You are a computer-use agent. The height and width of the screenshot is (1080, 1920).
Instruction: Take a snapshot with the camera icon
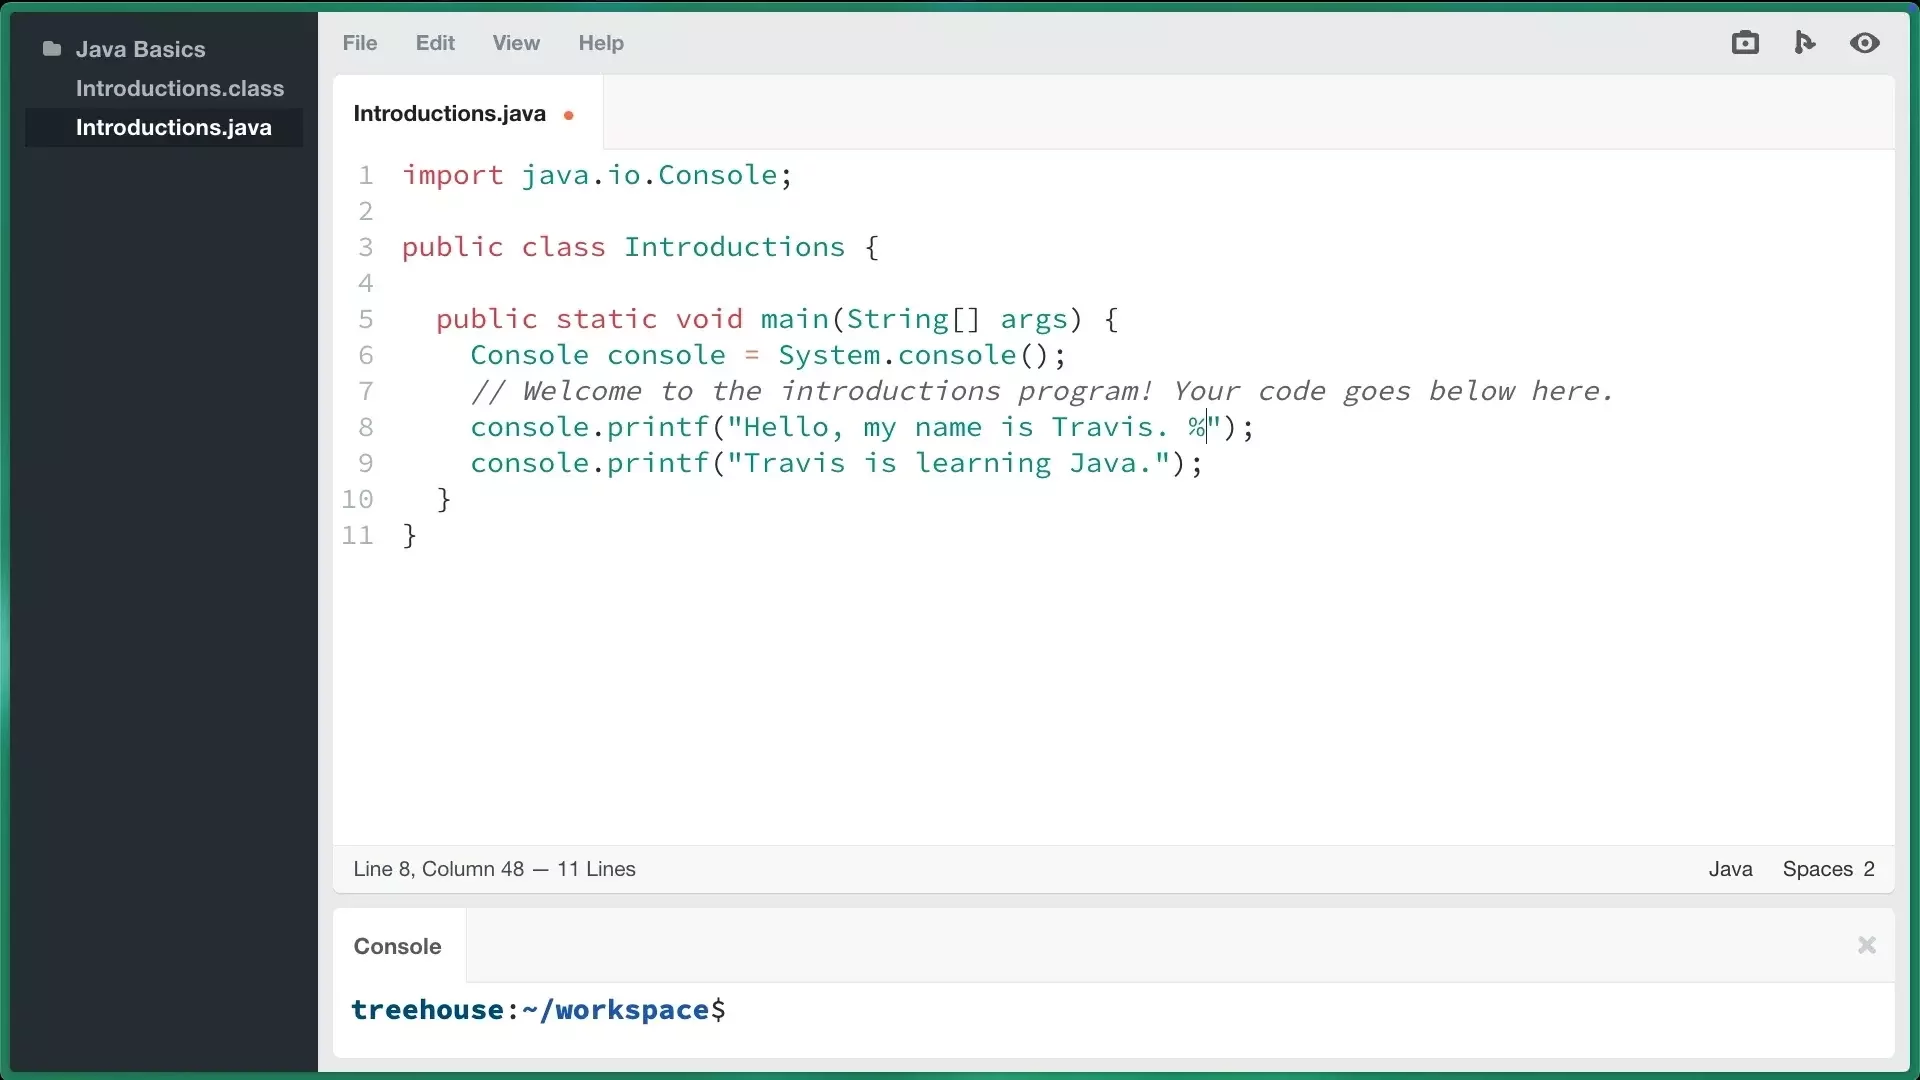(x=1744, y=42)
